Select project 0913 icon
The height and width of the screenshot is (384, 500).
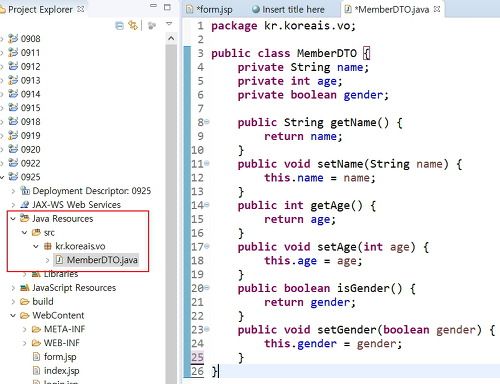click(13, 80)
